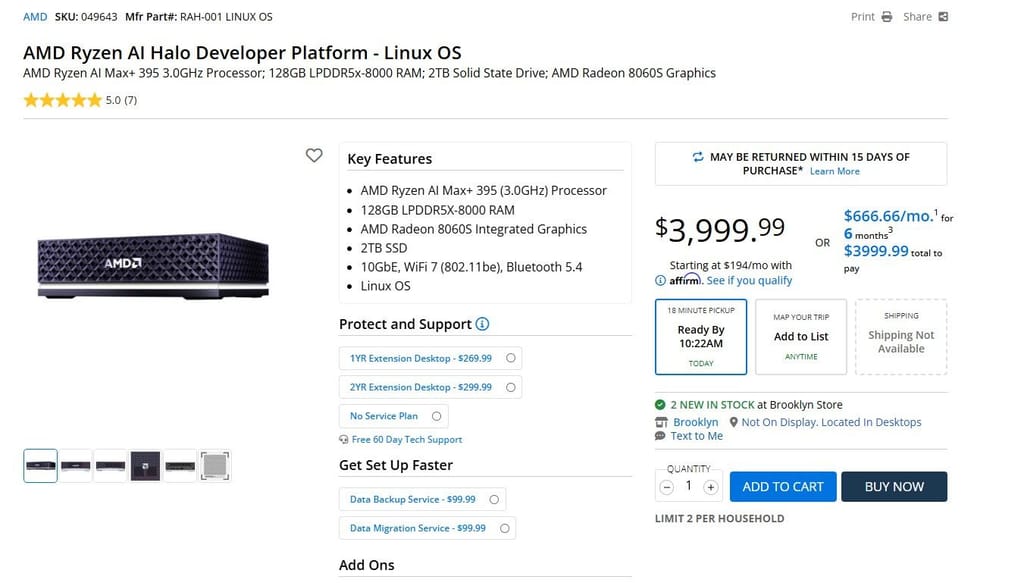Select Data Migration Service $99.99

pos(427,528)
